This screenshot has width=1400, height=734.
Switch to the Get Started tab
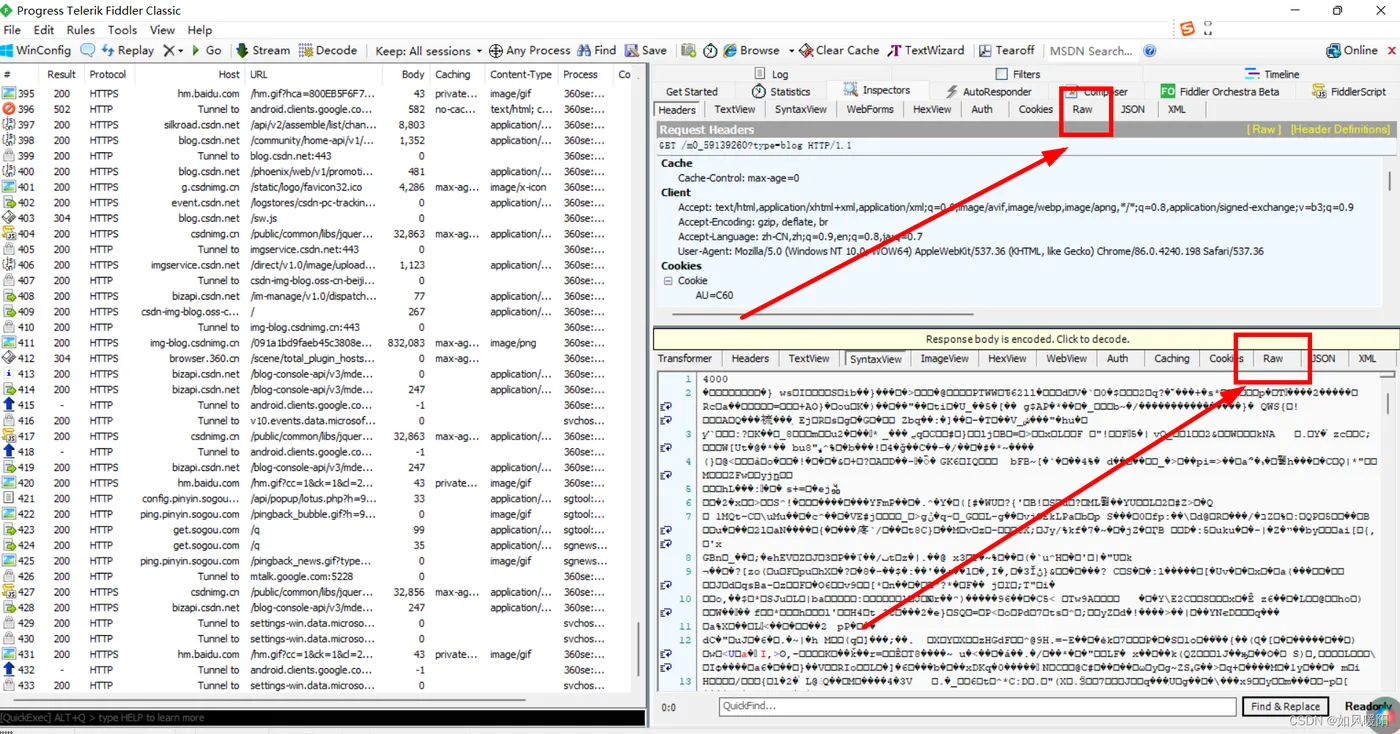tap(692, 91)
